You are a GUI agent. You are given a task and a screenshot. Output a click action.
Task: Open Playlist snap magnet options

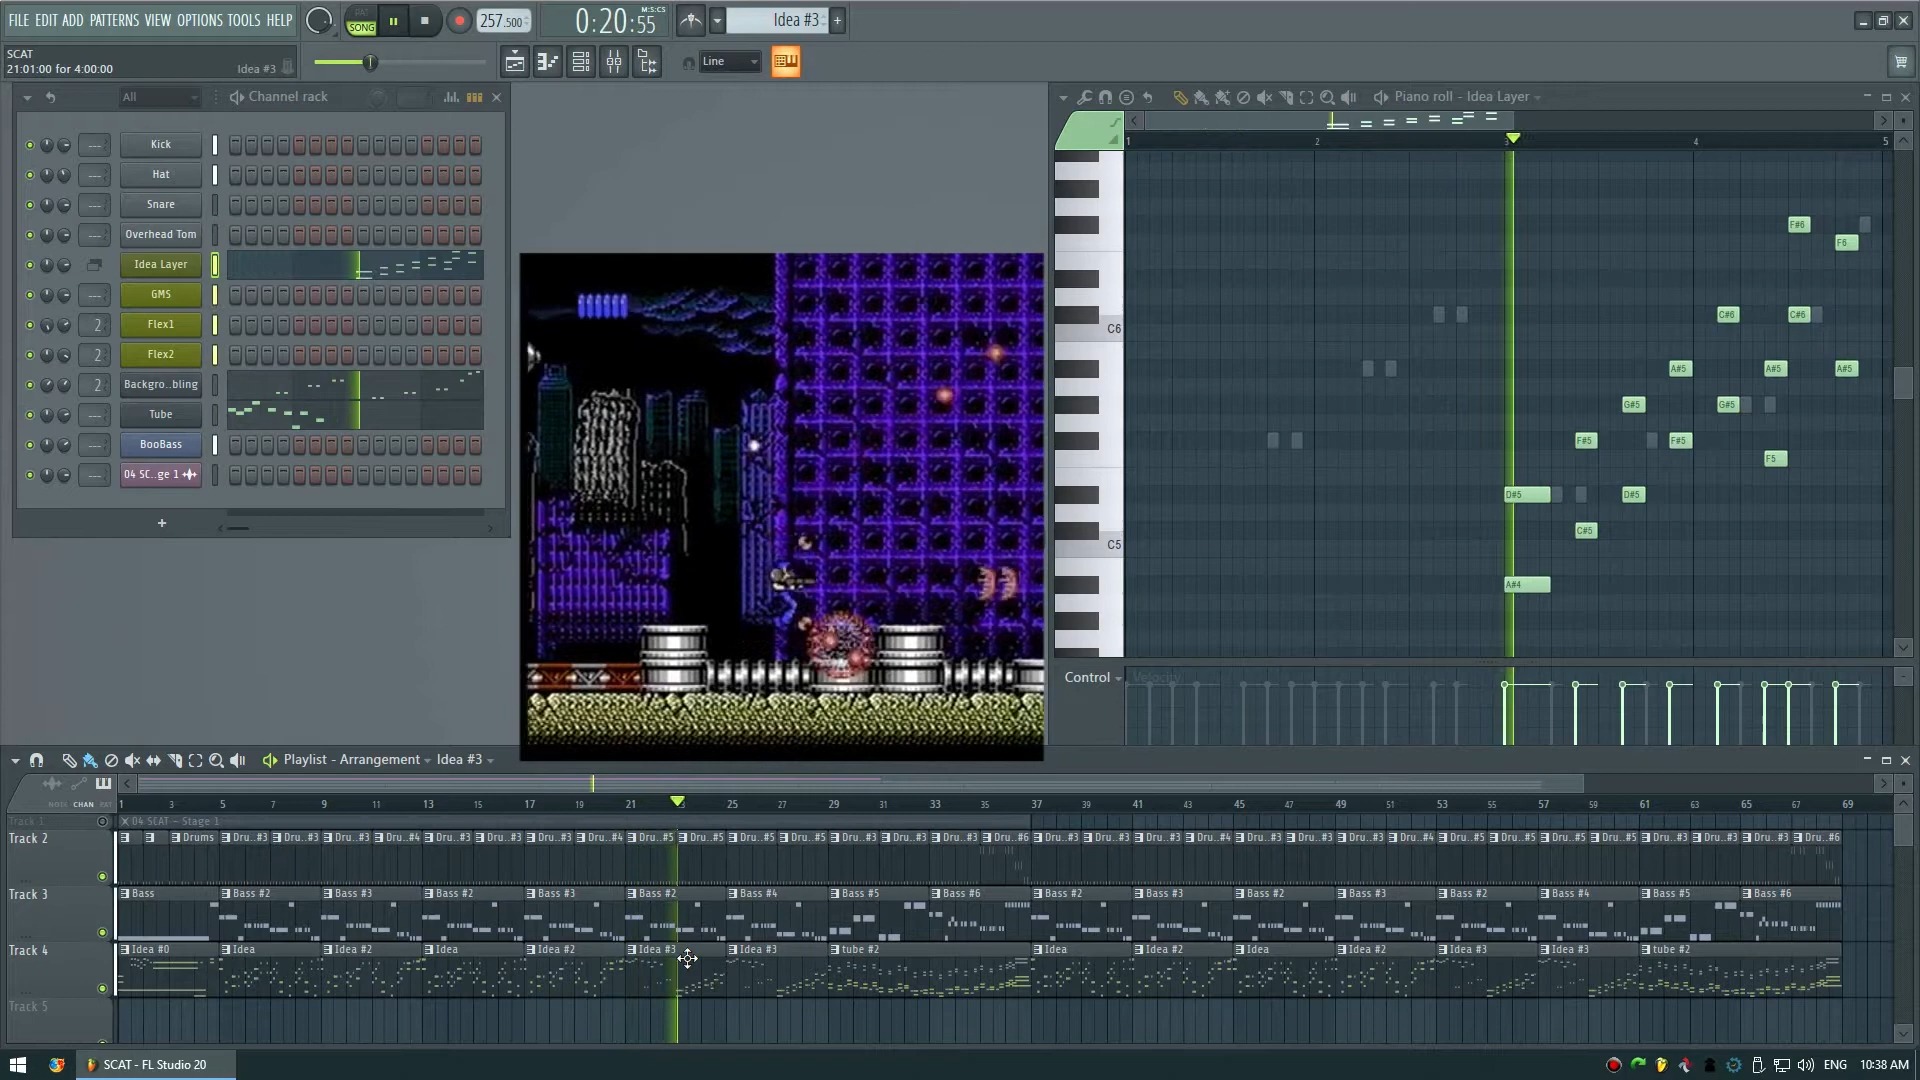tap(36, 760)
